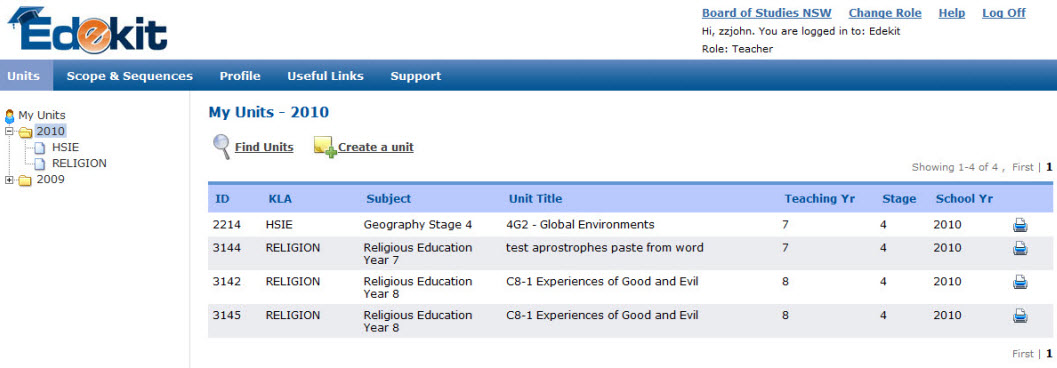The width and height of the screenshot is (1057, 368).
Task: Open the Board of Studies NSW link
Action: 767,13
